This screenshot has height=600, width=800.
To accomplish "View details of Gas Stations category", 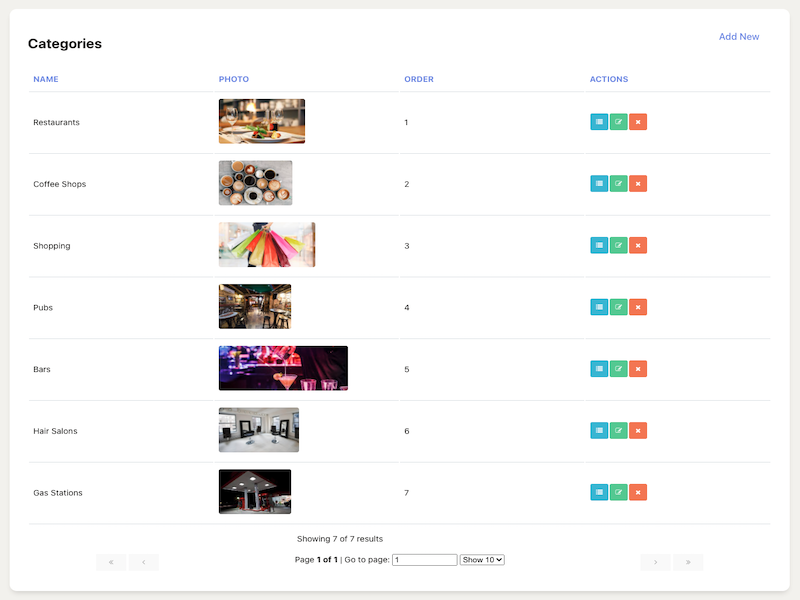I will click(x=599, y=492).
